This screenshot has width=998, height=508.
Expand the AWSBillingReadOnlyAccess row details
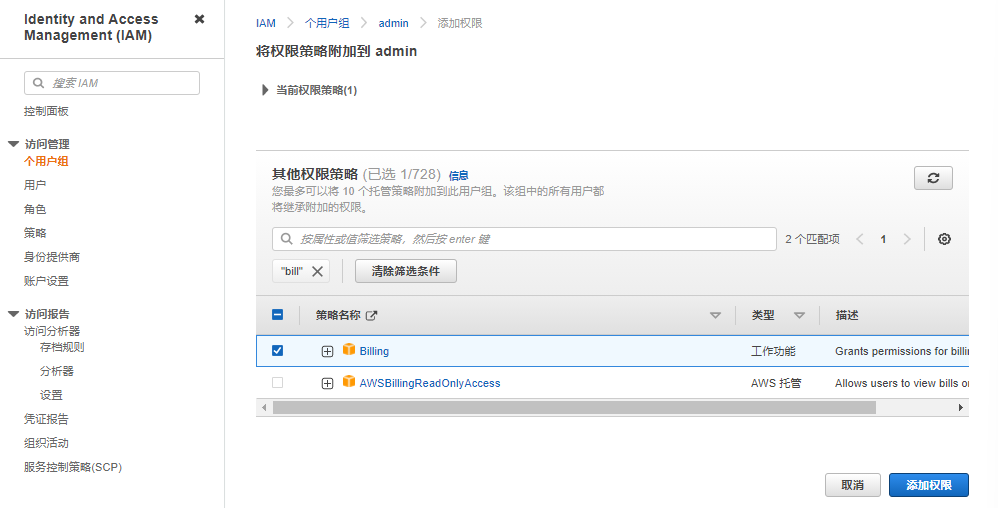[327, 383]
